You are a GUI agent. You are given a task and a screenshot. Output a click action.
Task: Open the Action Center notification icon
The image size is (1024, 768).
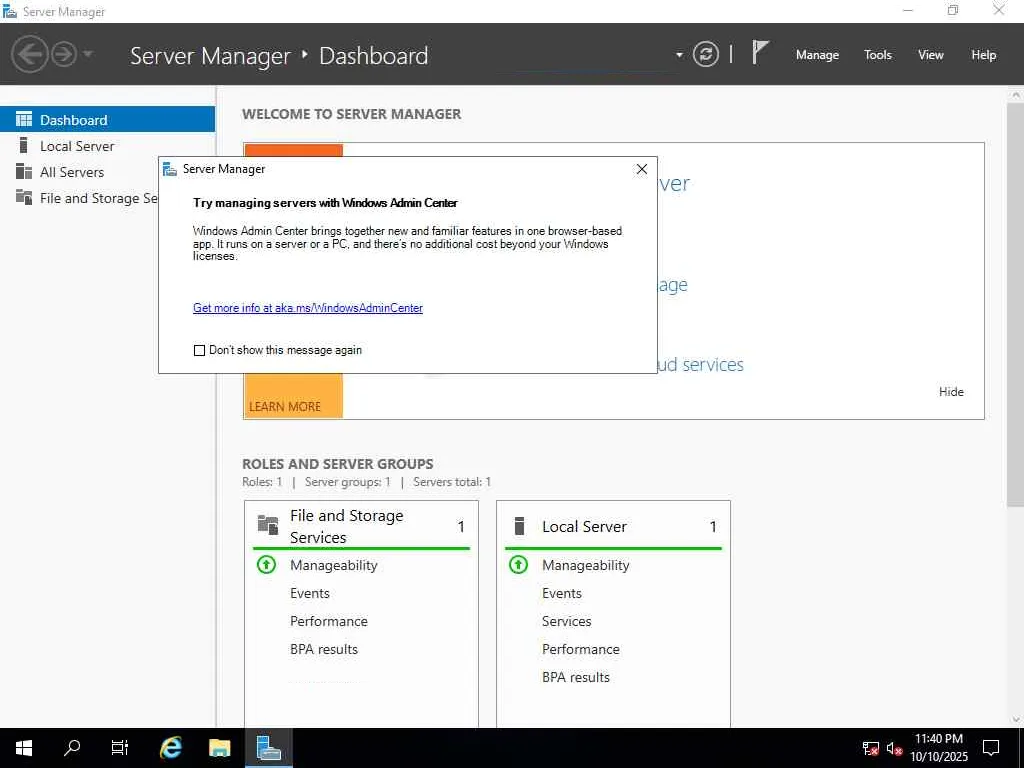(991, 748)
